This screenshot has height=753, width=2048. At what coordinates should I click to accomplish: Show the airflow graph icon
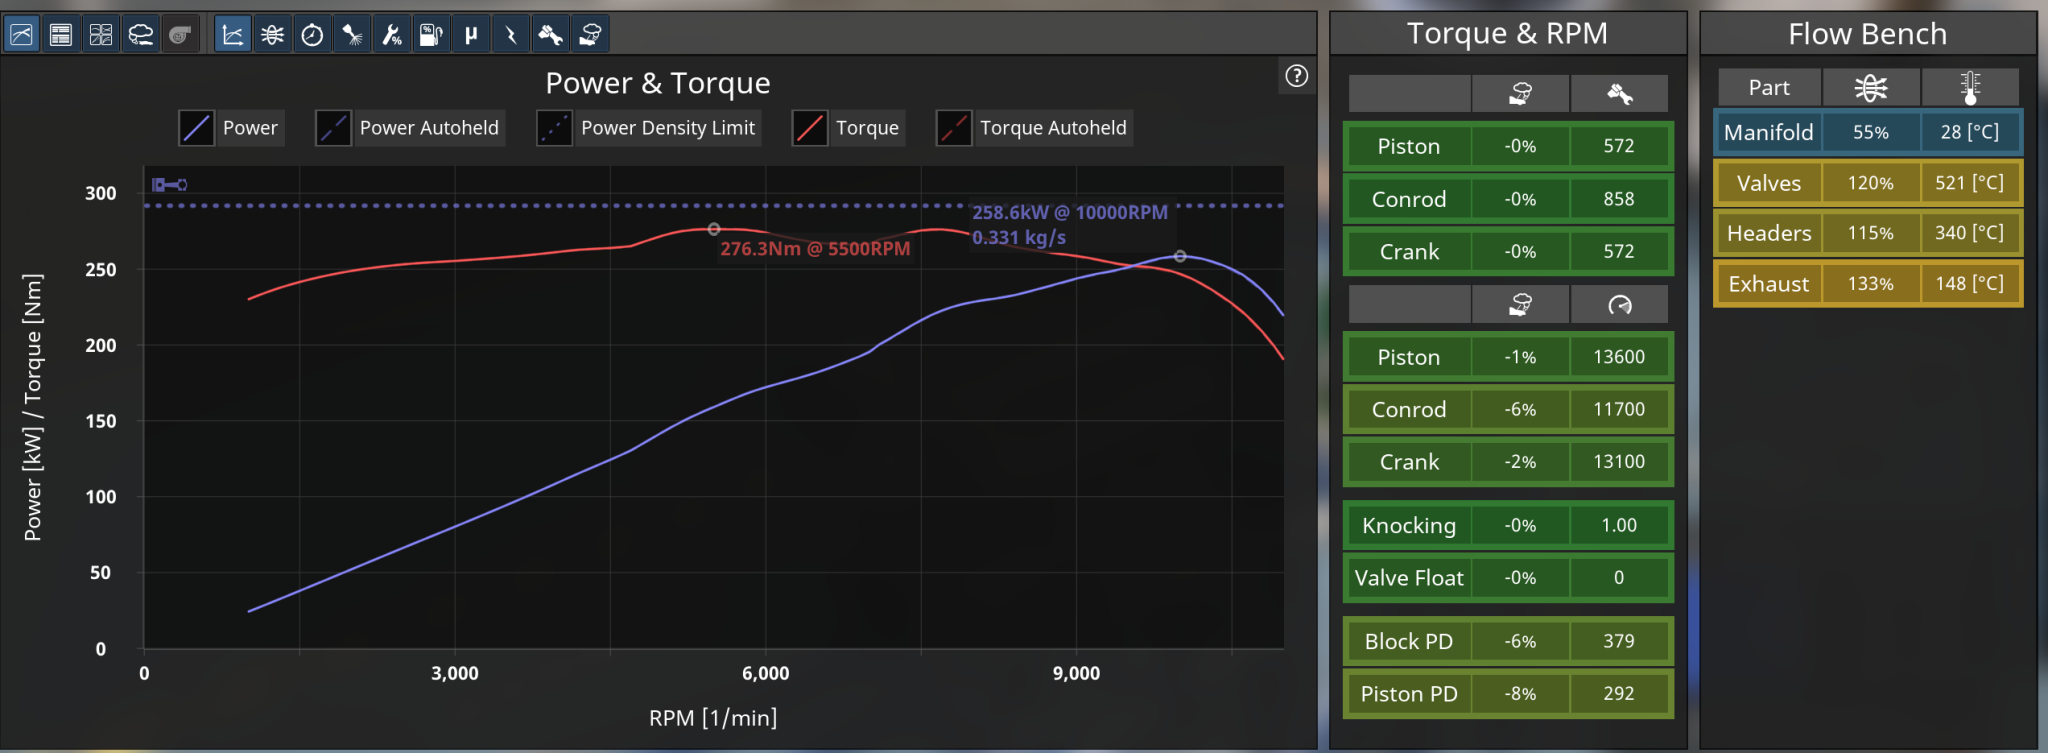[x=272, y=35]
